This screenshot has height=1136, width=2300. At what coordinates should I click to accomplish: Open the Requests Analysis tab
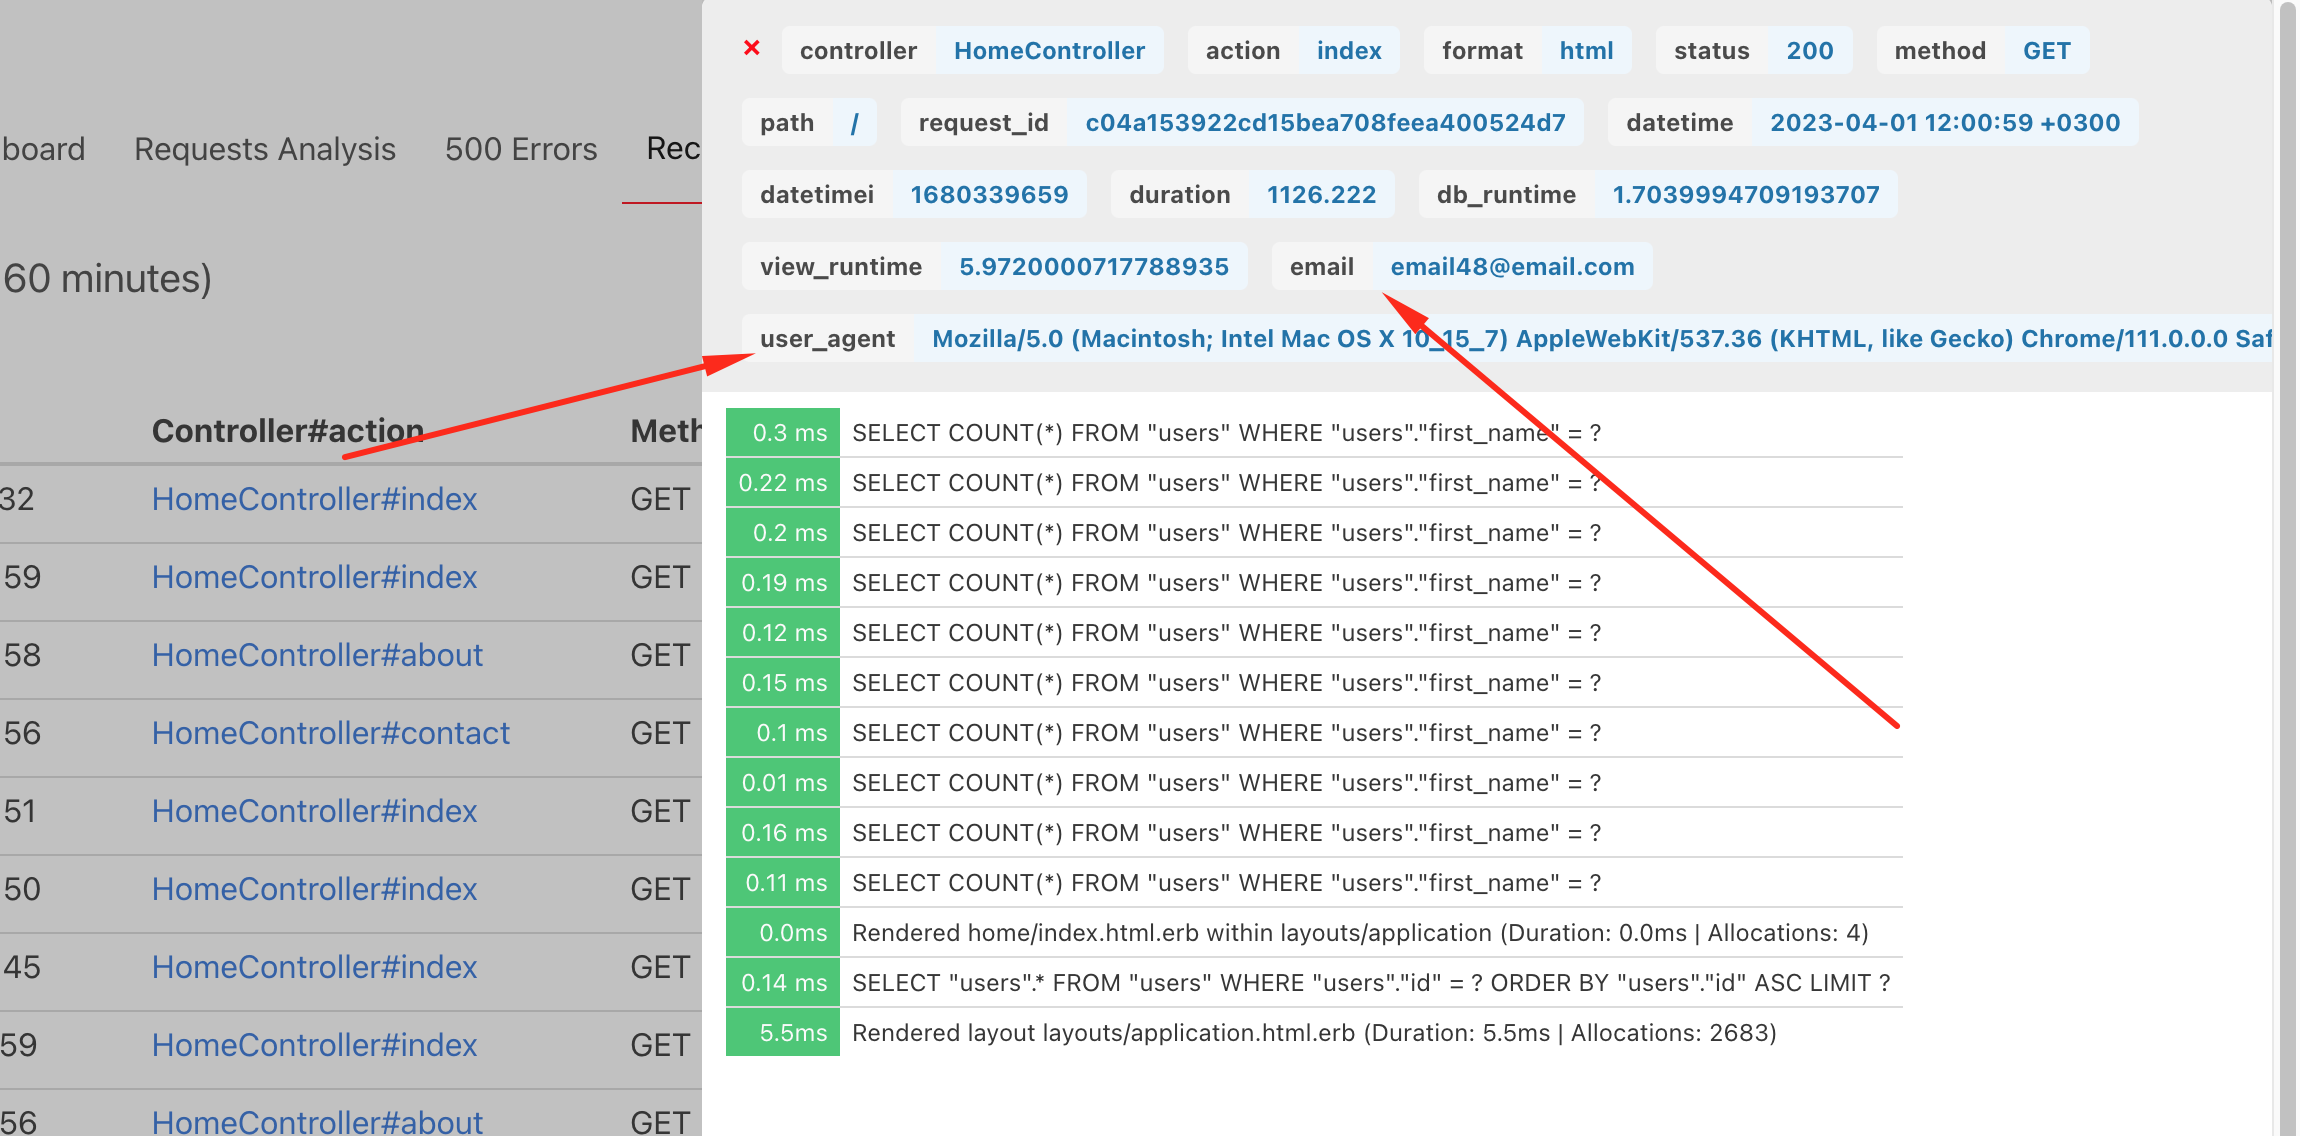click(265, 149)
